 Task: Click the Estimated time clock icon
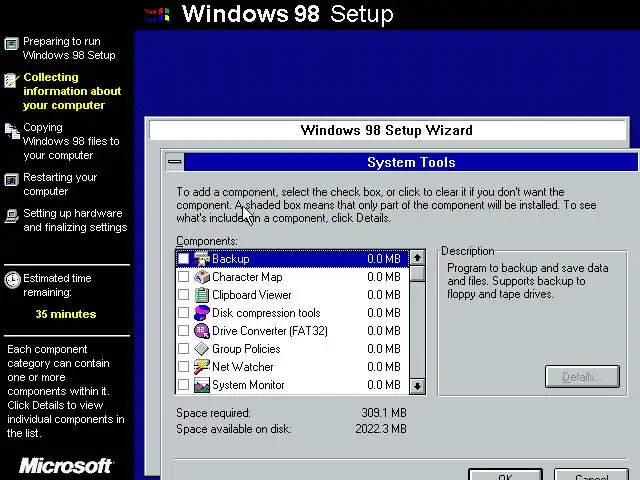tap(12, 280)
